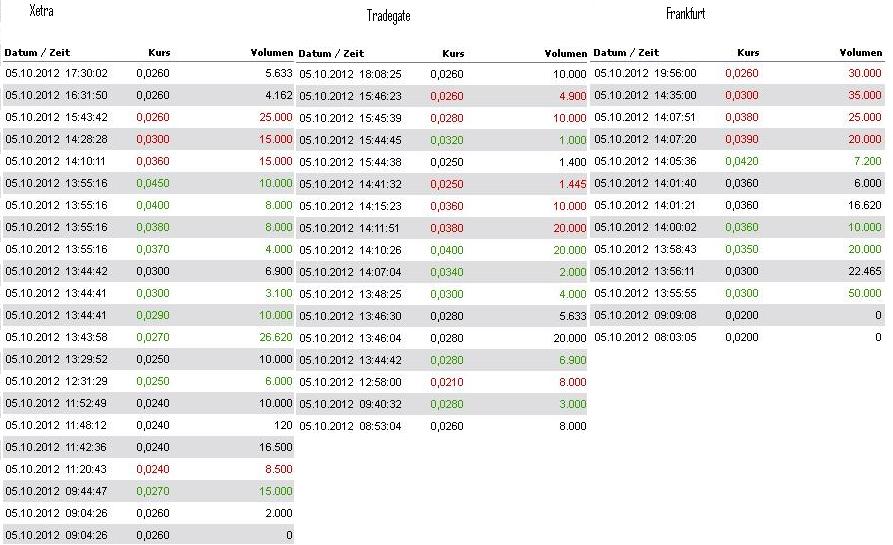Sort Frankfurt table by Kurs header
Screen dimensions: 893x545
748,52
